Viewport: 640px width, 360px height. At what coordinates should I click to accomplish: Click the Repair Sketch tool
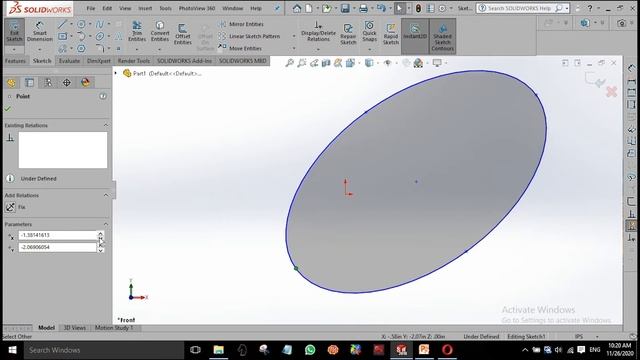pyautogui.click(x=348, y=33)
